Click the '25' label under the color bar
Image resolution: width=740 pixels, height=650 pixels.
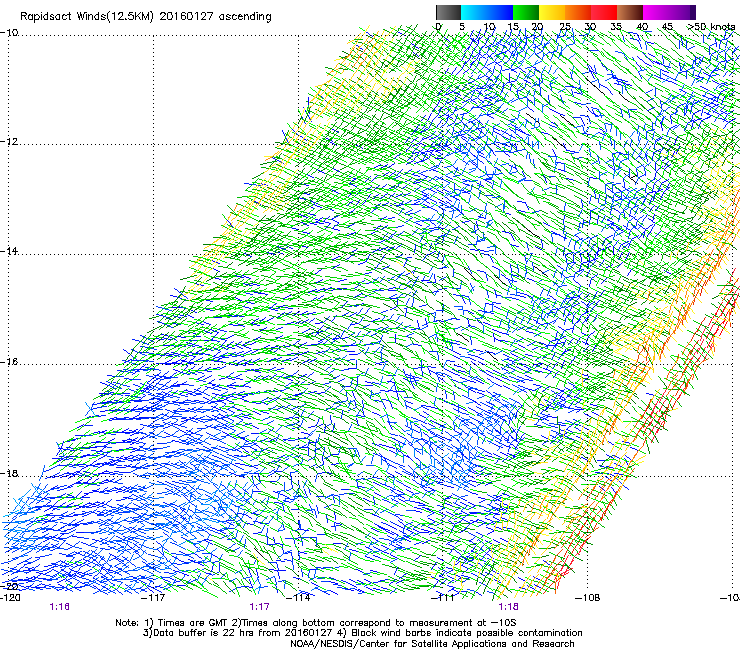[x=565, y=27]
